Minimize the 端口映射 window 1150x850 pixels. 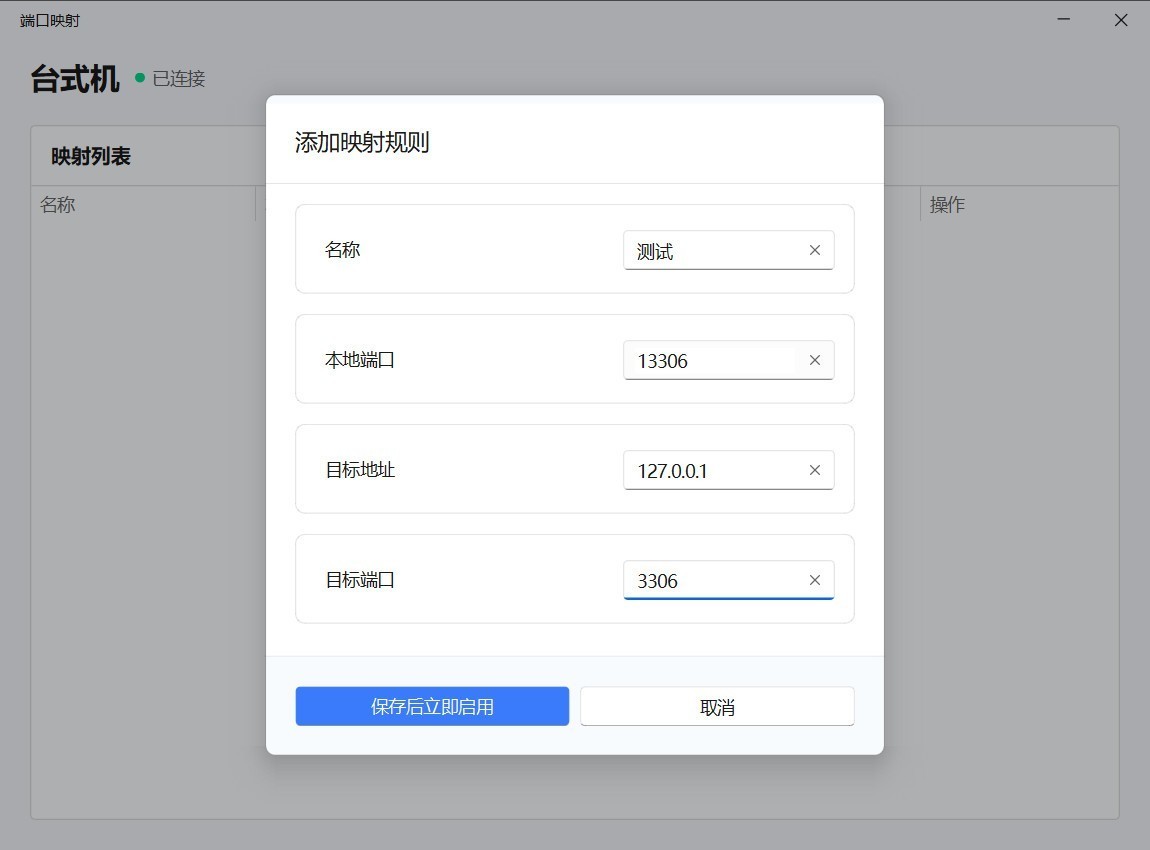tap(1063, 20)
